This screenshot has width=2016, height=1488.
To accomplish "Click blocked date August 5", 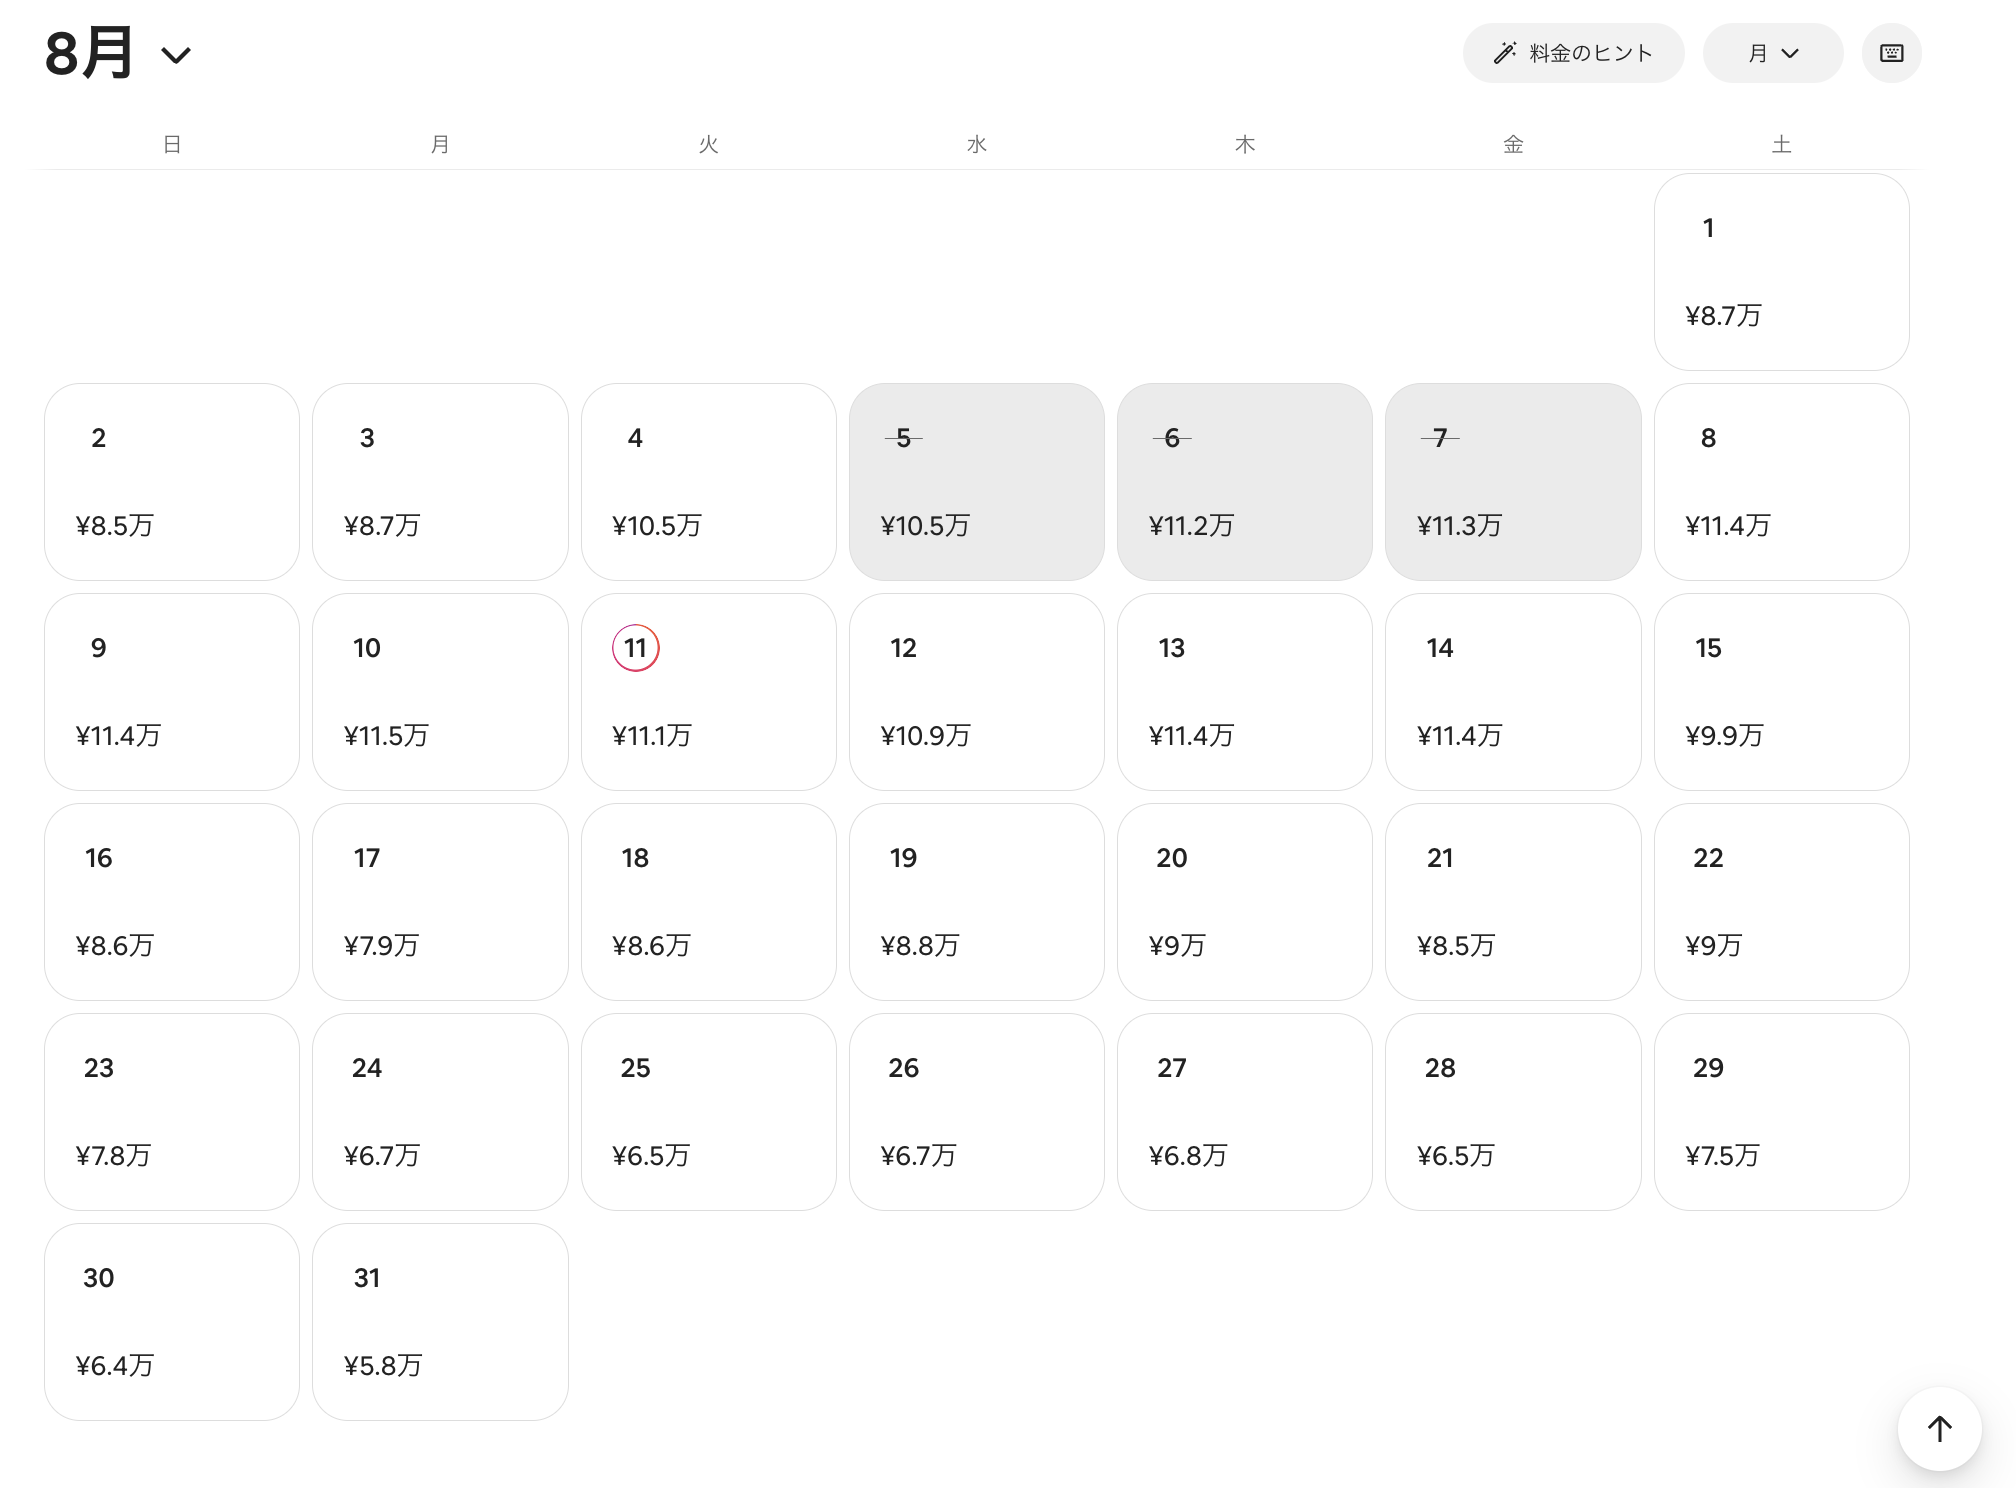I will pyautogui.click(x=976, y=481).
